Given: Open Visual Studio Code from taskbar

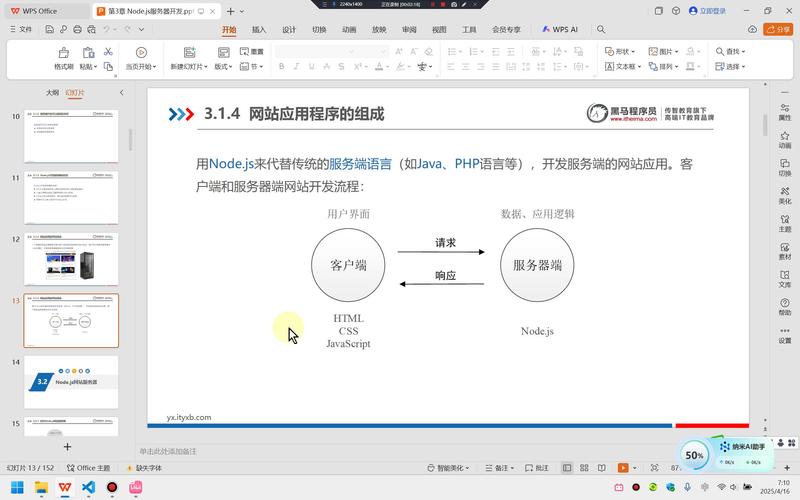Looking at the screenshot, I should pos(88,487).
